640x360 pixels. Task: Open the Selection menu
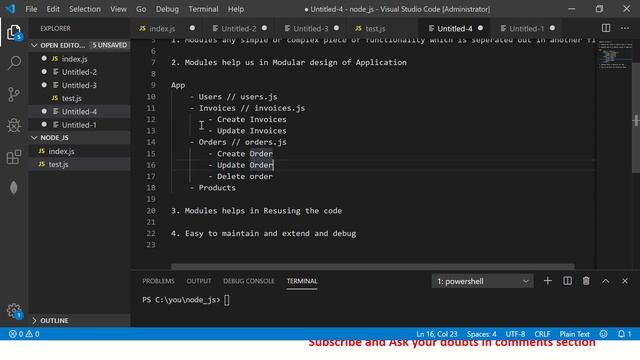point(84,9)
